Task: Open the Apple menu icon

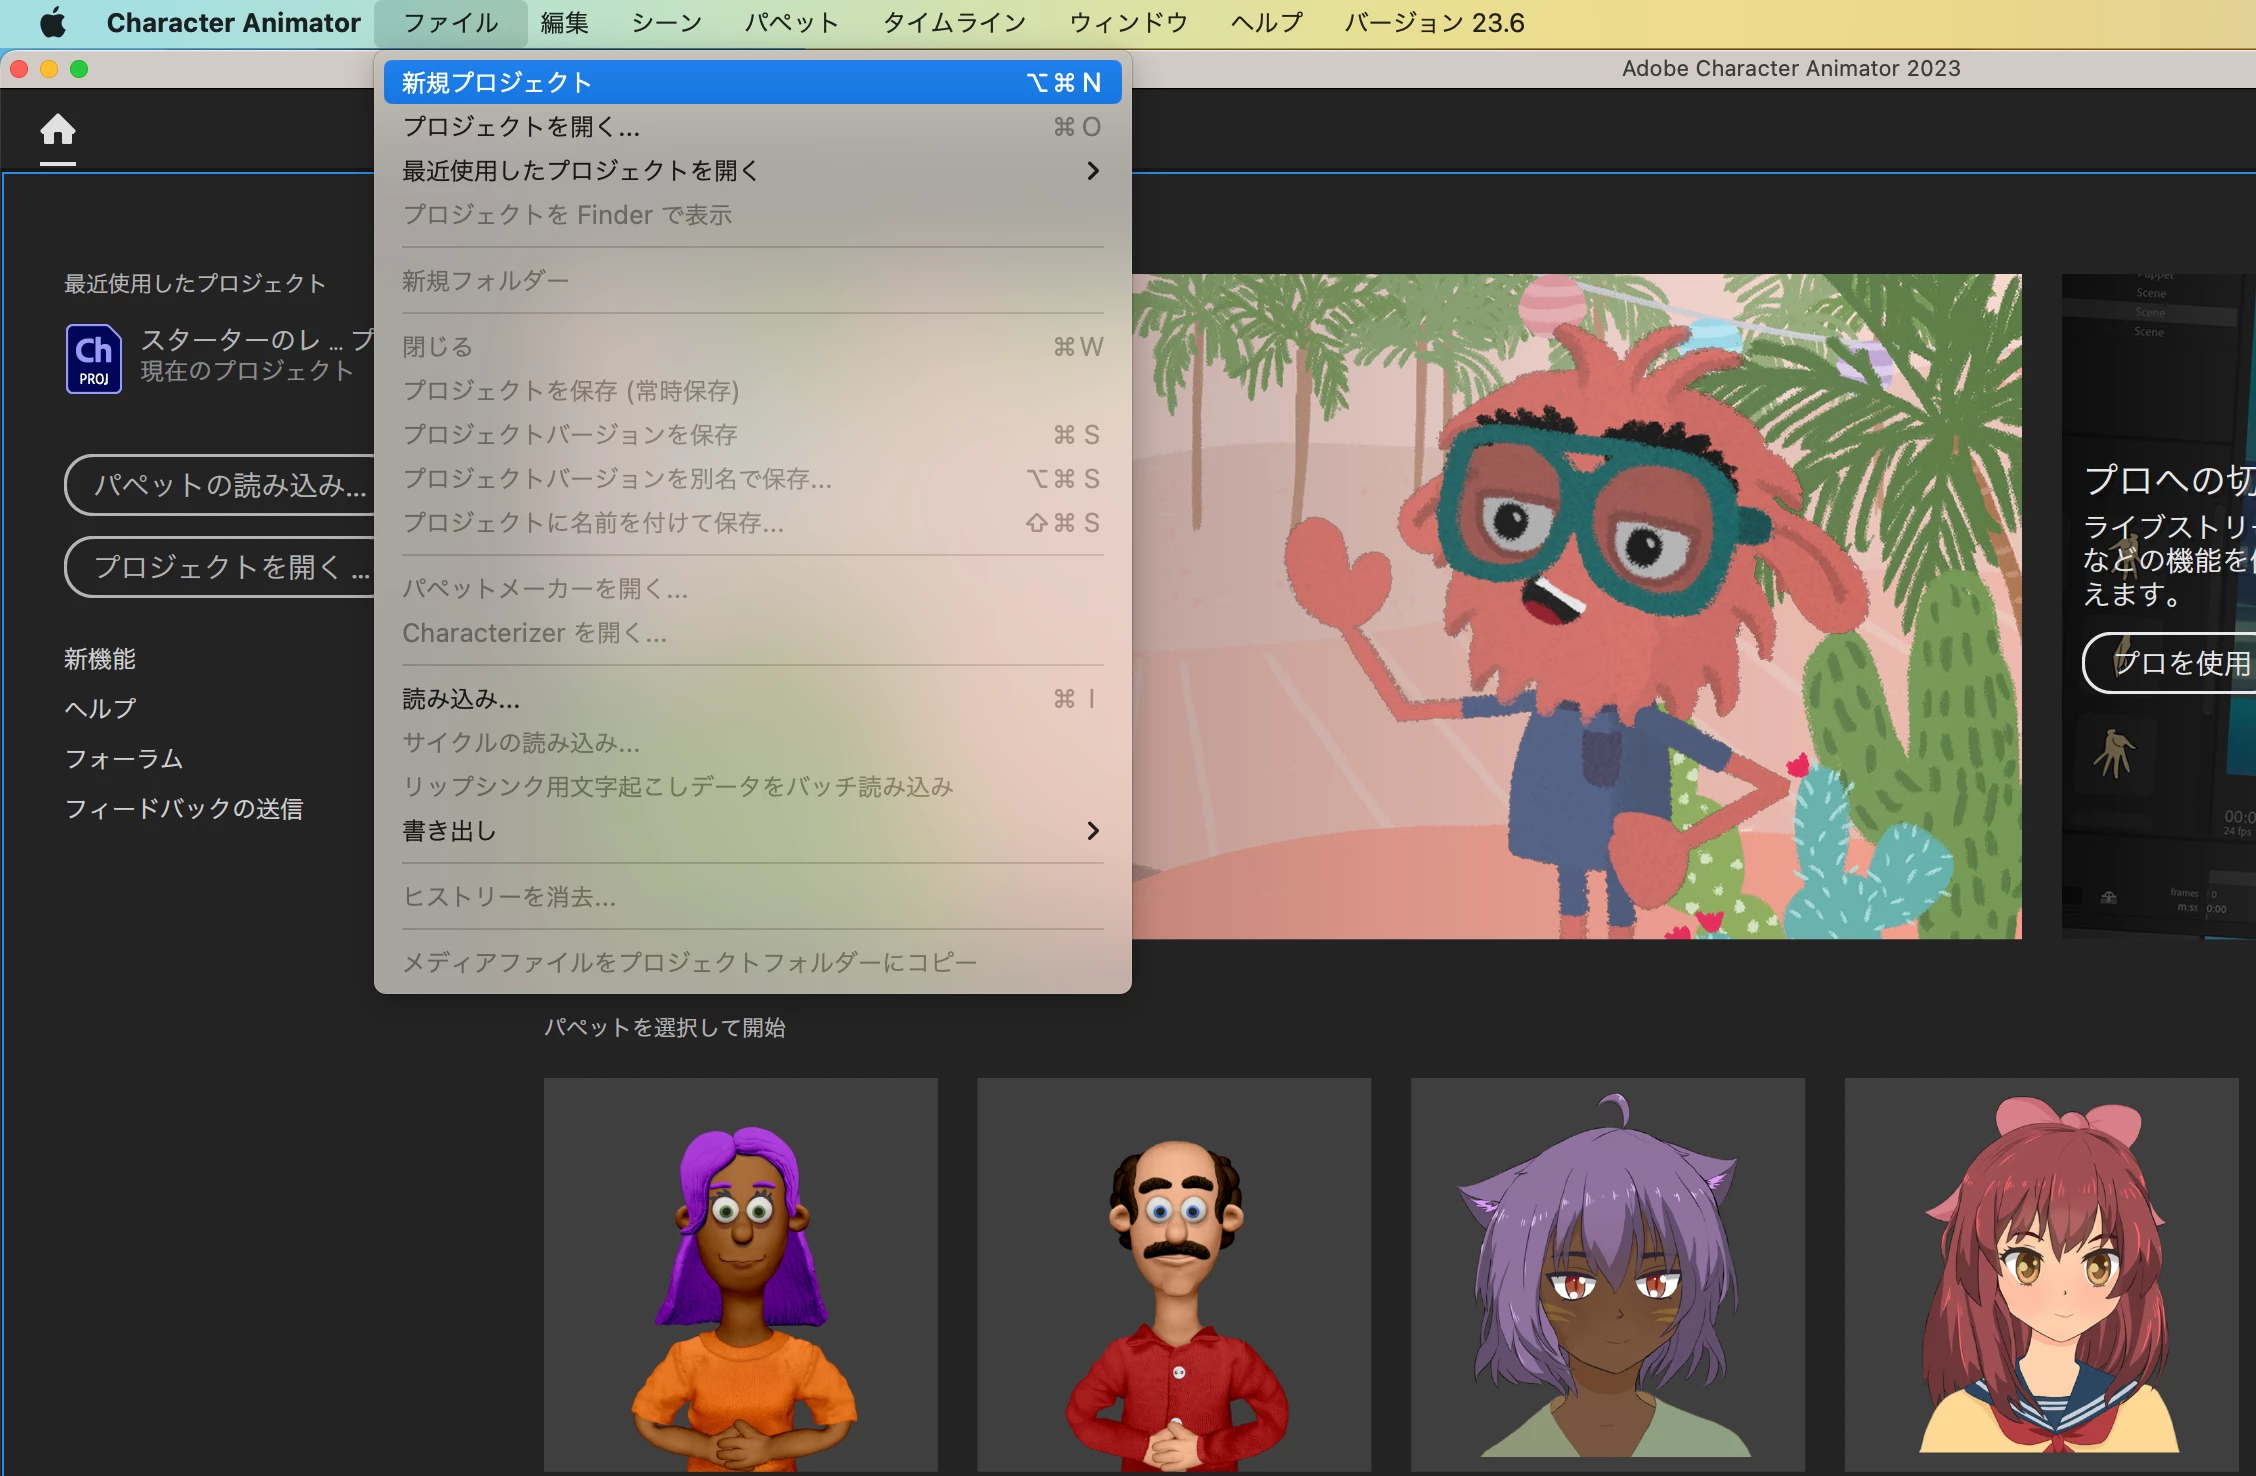Action: pos(52,22)
